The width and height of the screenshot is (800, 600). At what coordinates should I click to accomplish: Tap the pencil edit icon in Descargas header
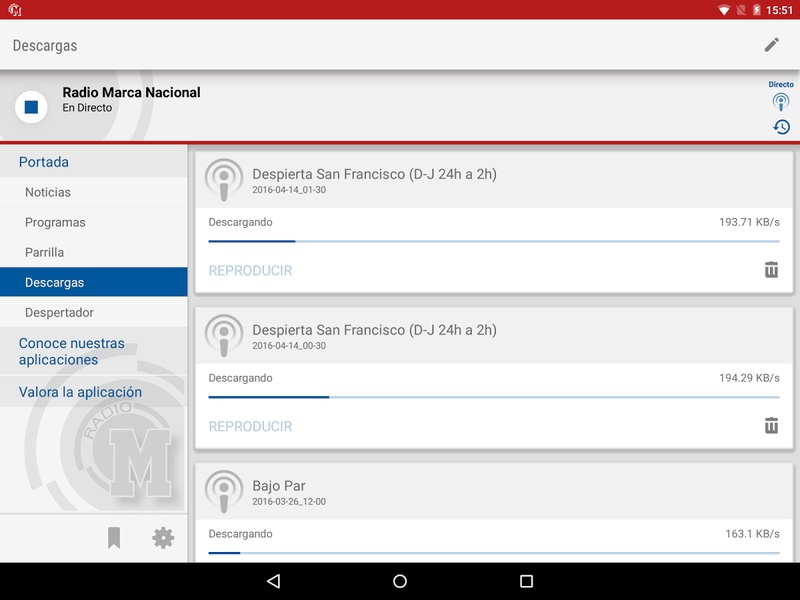click(x=771, y=45)
